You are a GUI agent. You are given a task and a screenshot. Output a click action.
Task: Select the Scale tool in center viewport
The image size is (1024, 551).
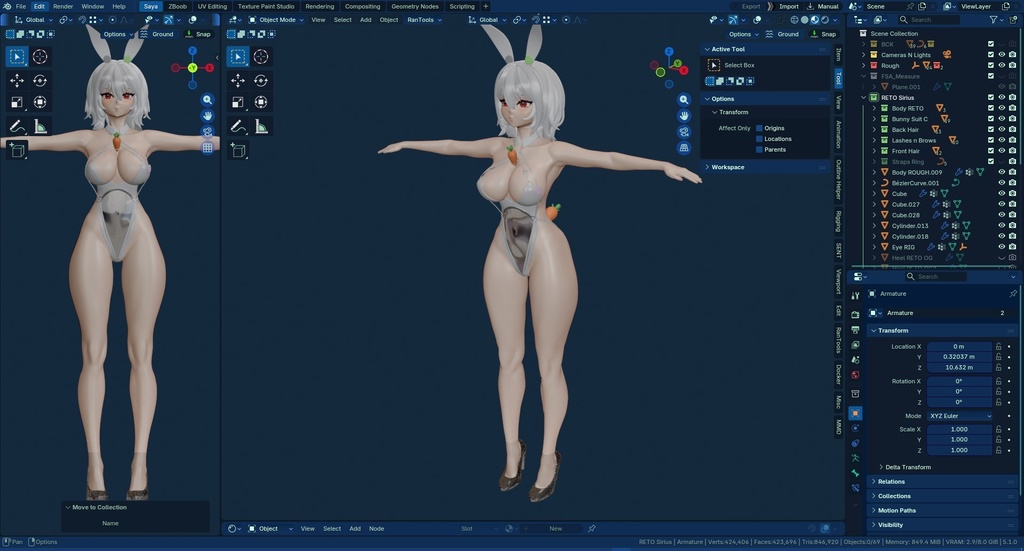point(238,102)
